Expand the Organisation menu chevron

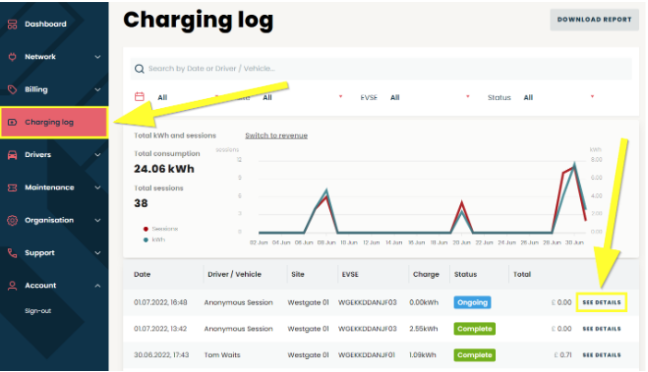click(x=98, y=220)
